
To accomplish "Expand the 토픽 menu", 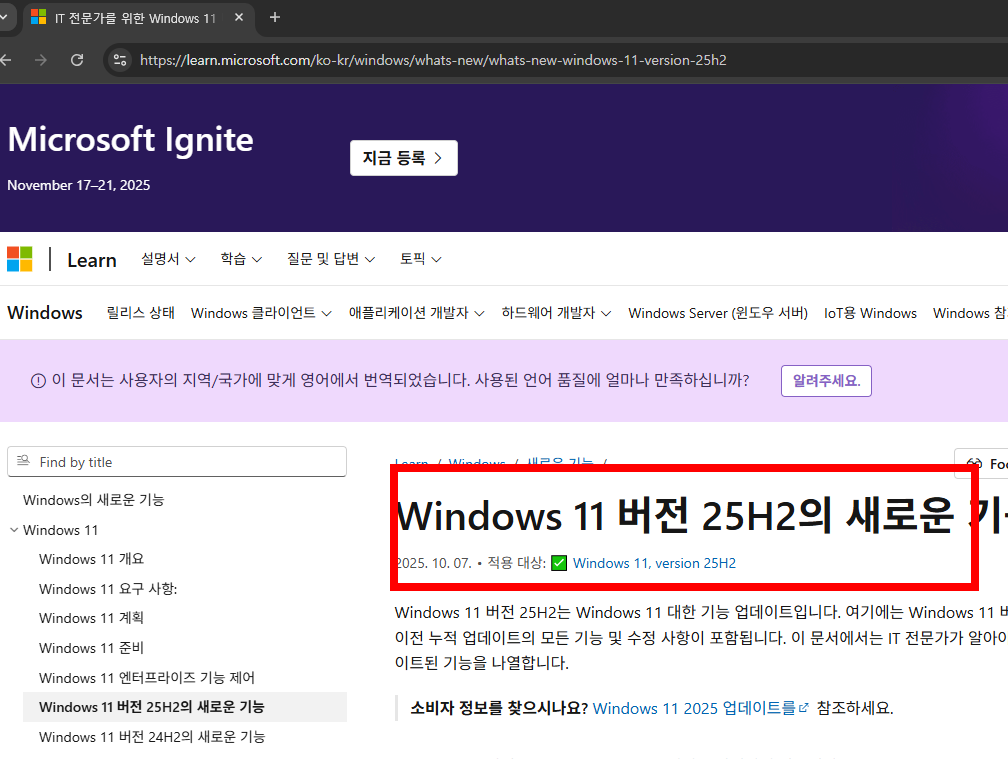I will (x=420, y=259).
